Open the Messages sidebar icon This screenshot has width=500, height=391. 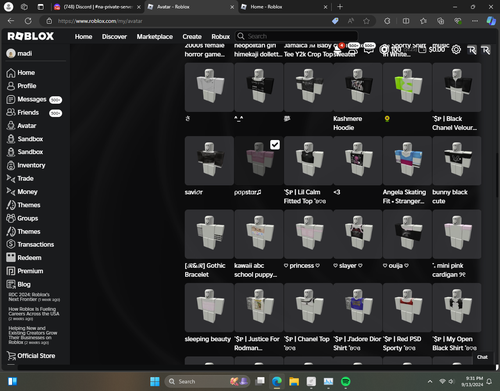pyautogui.click(x=11, y=99)
